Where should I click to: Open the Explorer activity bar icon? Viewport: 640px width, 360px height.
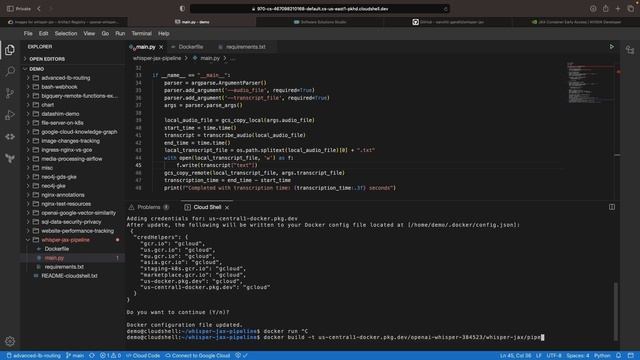point(10,50)
